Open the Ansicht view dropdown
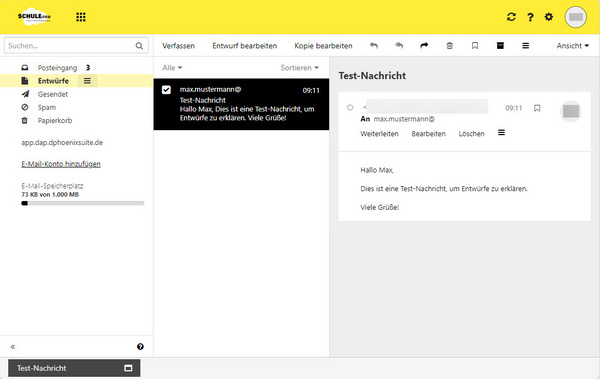 pos(572,46)
